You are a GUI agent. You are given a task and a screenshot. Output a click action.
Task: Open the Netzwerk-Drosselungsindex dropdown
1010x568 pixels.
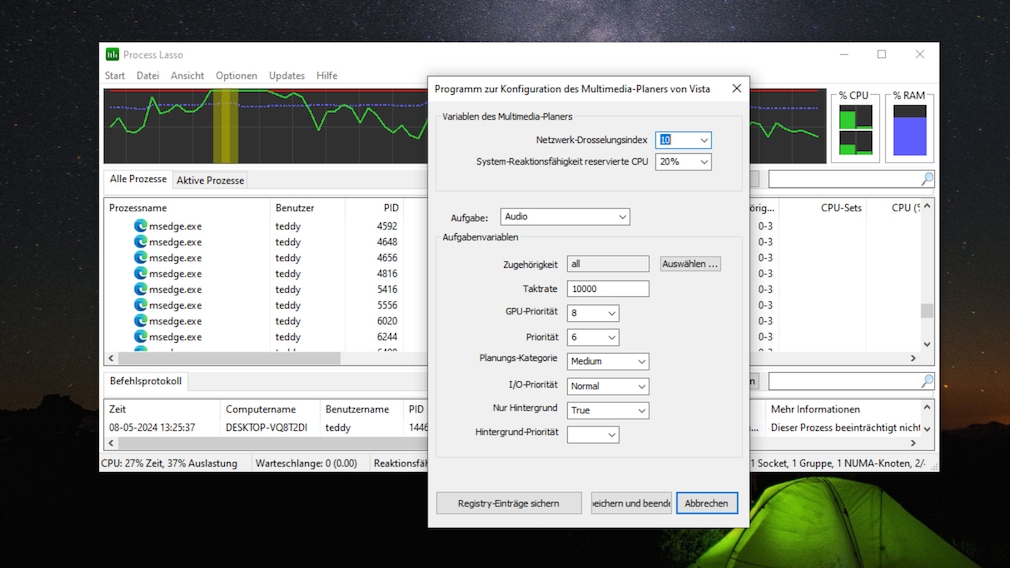tap(704, 140)
